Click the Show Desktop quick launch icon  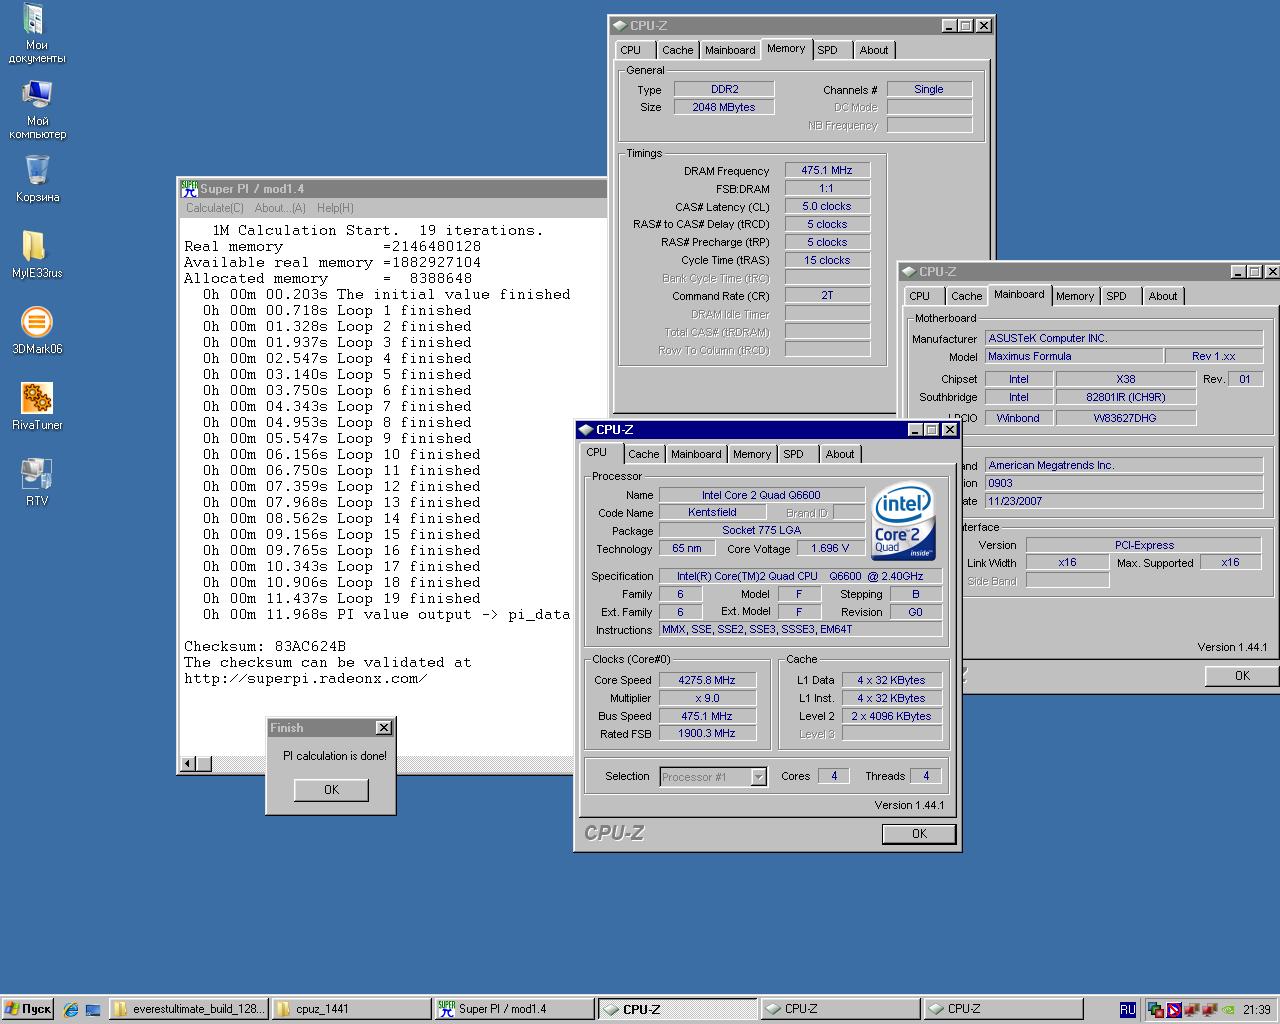[x=93, y=1009]
